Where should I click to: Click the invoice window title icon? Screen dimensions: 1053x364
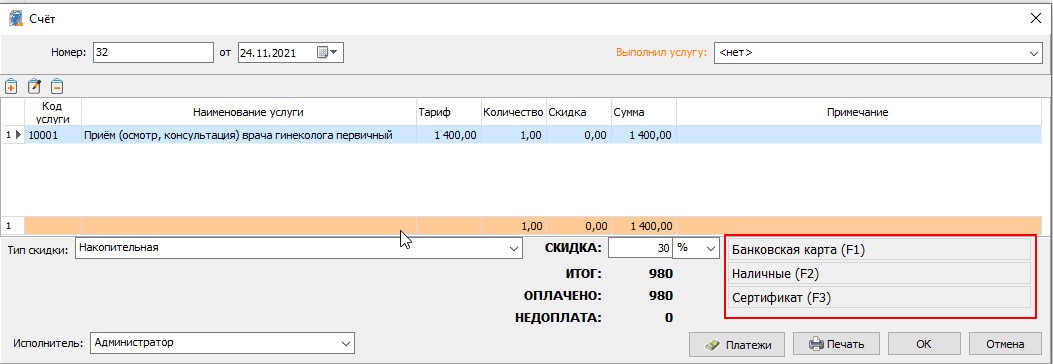16,18
